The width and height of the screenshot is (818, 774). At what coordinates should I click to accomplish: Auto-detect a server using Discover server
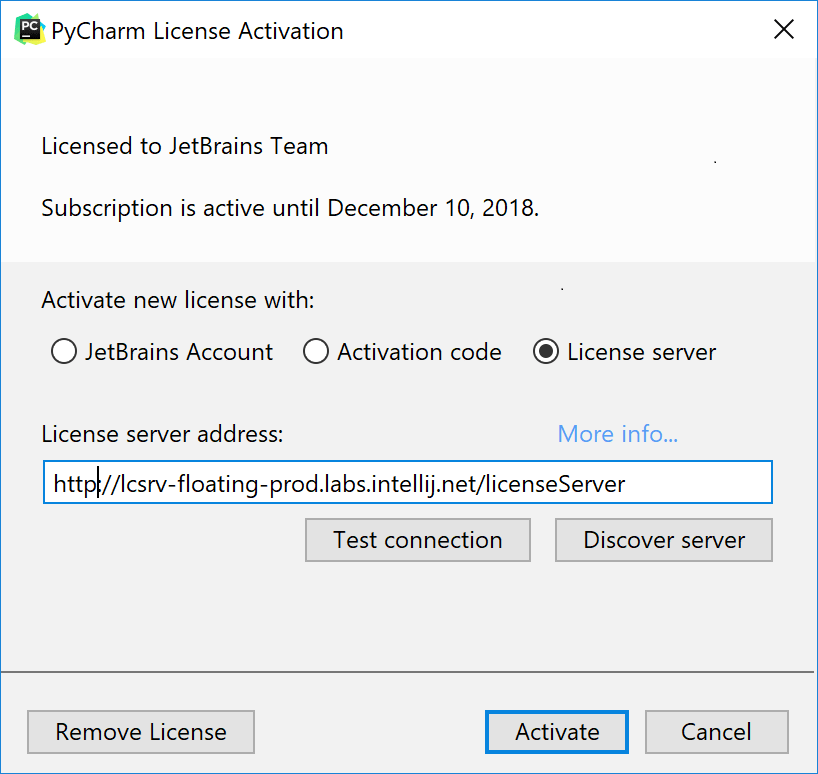[x=663, y=540]
